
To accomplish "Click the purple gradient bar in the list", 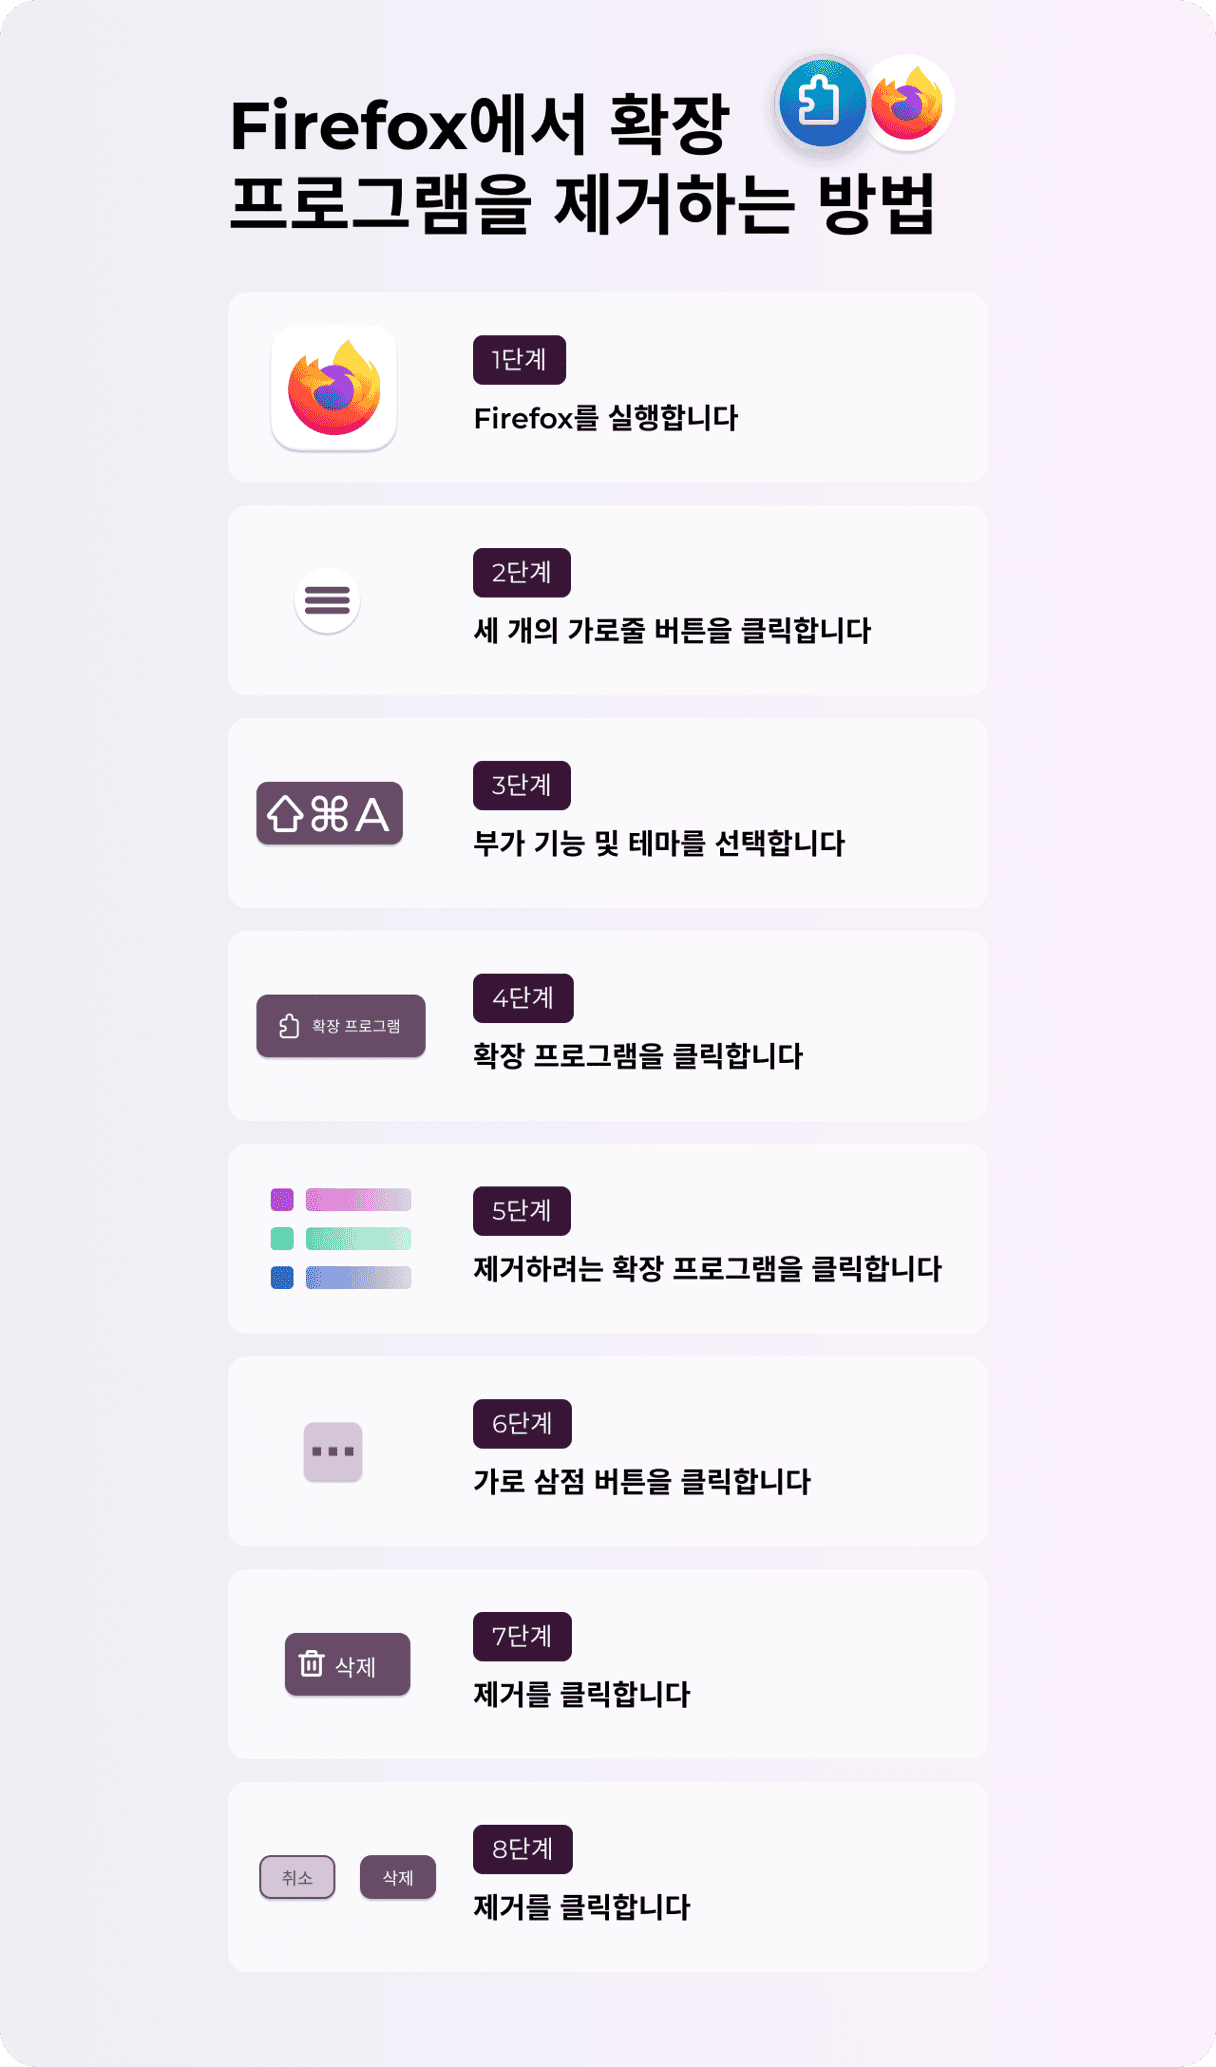I will (358, 1199).
